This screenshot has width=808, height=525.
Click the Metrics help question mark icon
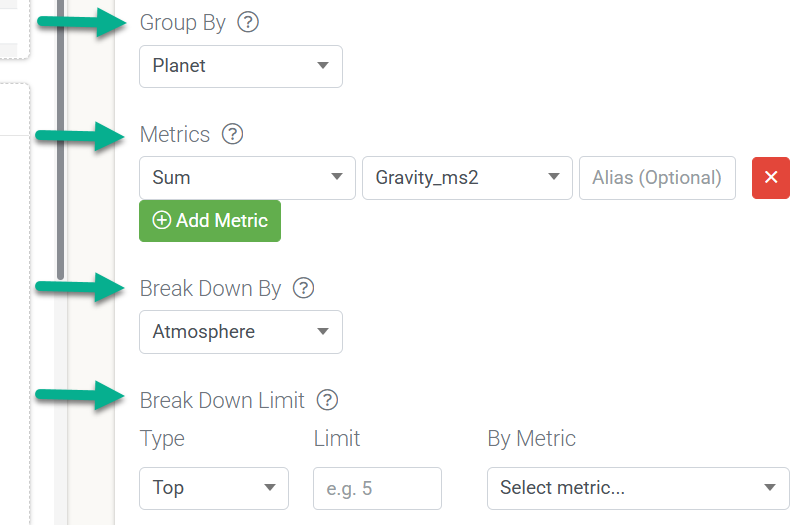click(x=232, y=134)
